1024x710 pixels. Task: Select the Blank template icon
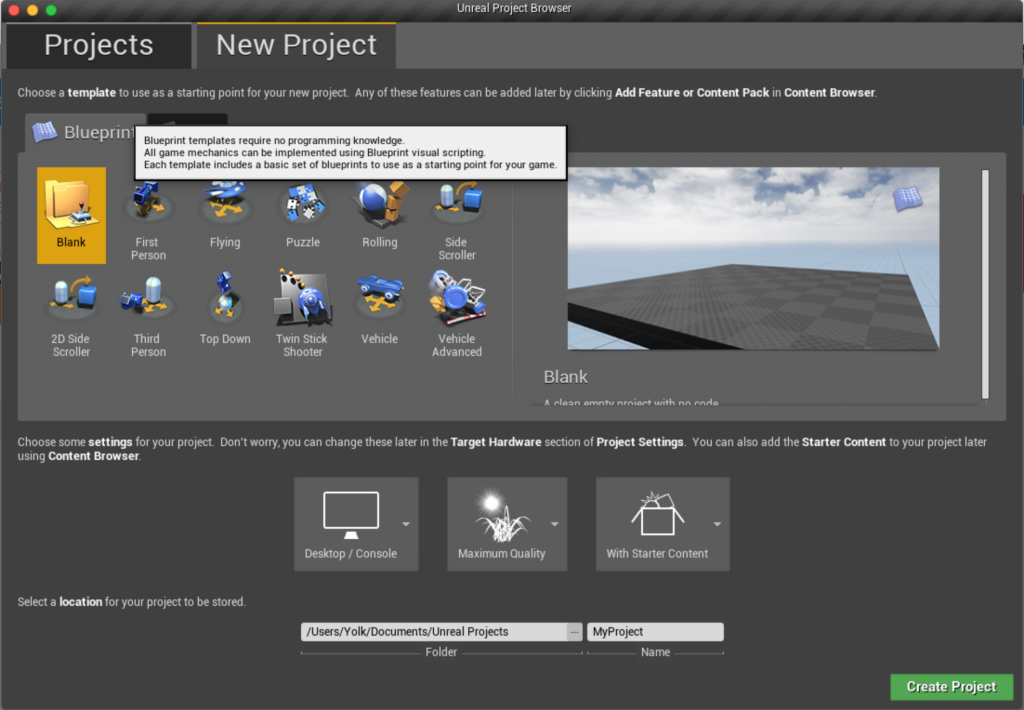(71, 215)
